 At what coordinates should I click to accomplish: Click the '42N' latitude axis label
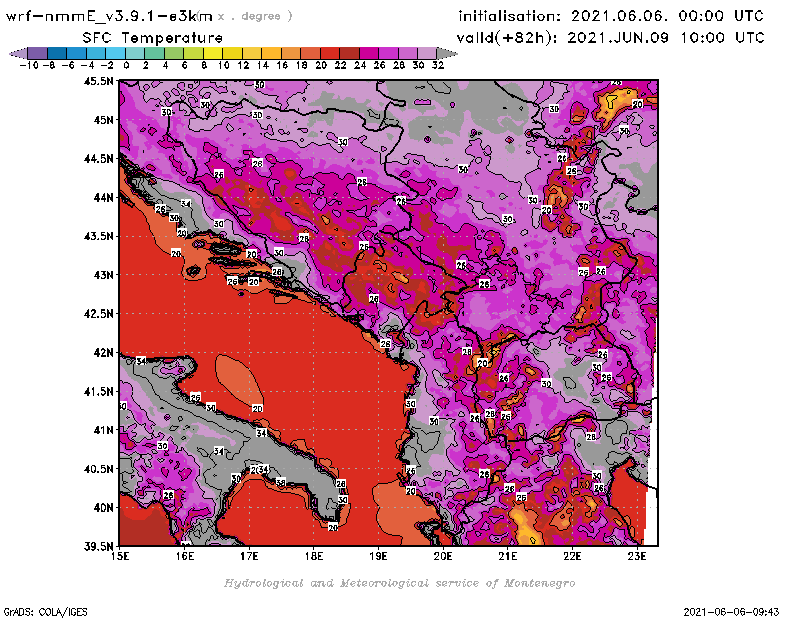click(103, 353)
